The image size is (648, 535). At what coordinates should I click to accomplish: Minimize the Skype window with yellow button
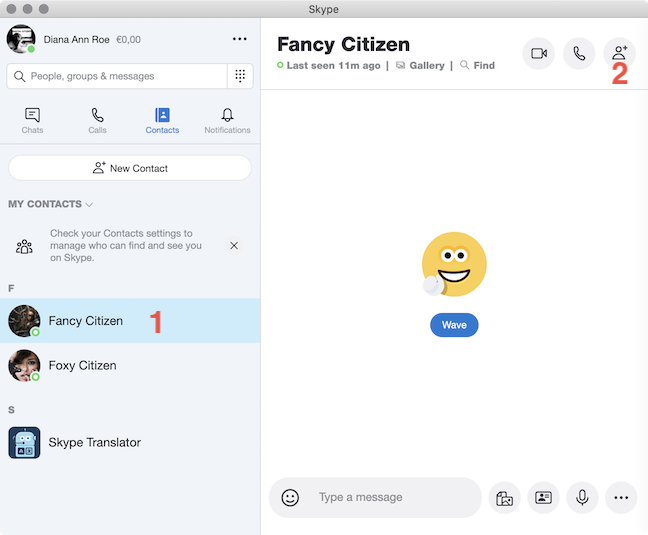28,9
